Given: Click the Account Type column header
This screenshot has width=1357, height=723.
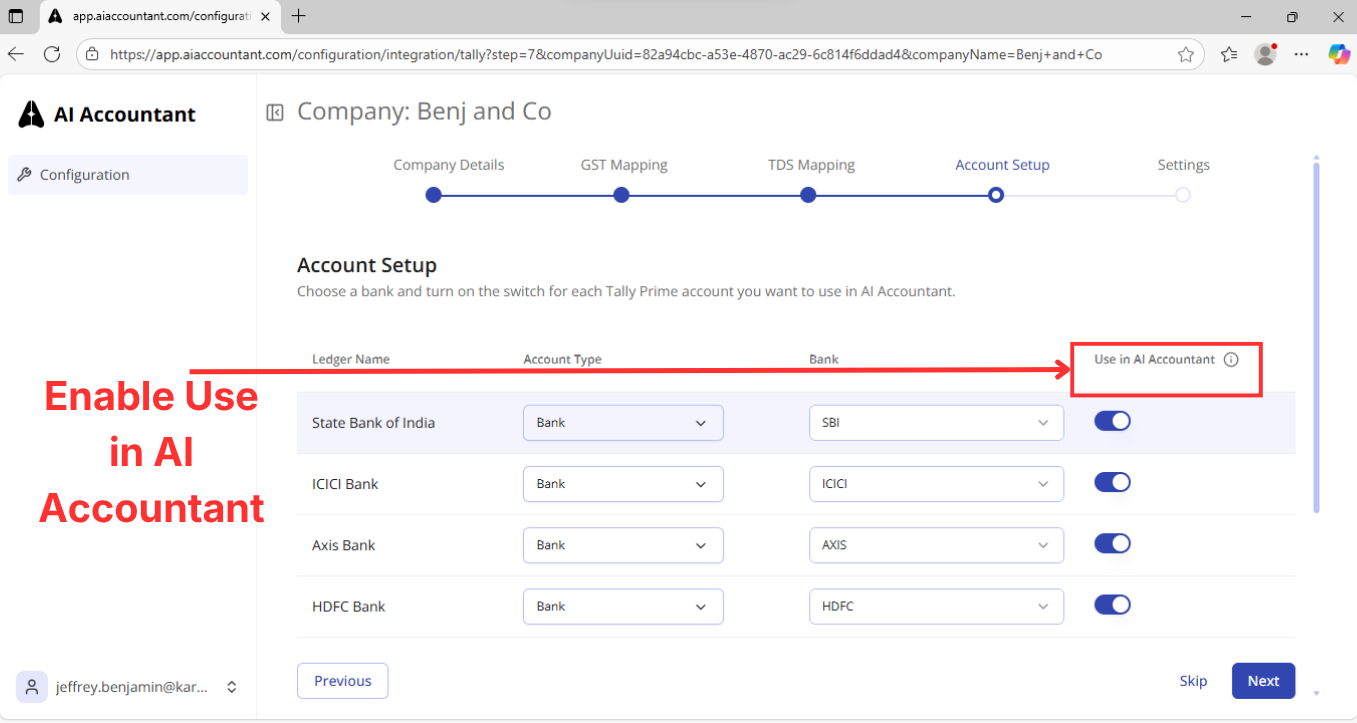Looking at the screenshot, I should (562, 359).
